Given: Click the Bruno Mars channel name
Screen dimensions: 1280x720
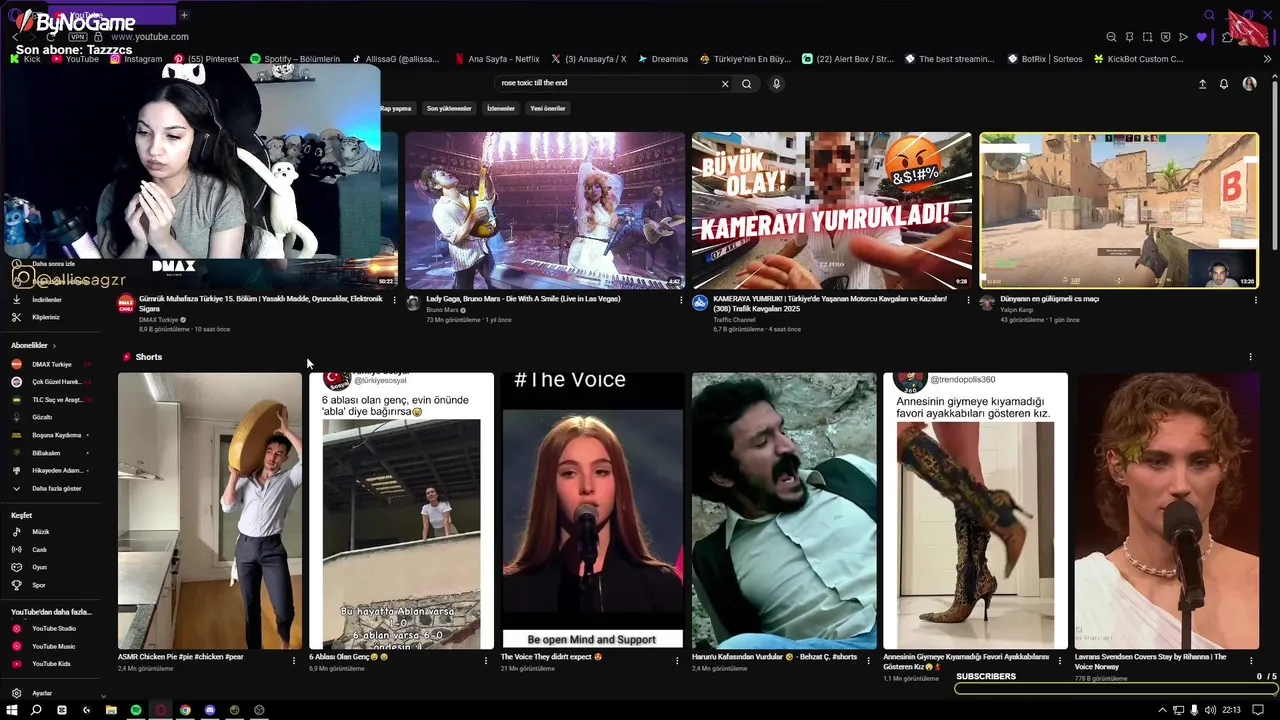Looking at the screenshot, I should tap(442, 310).
